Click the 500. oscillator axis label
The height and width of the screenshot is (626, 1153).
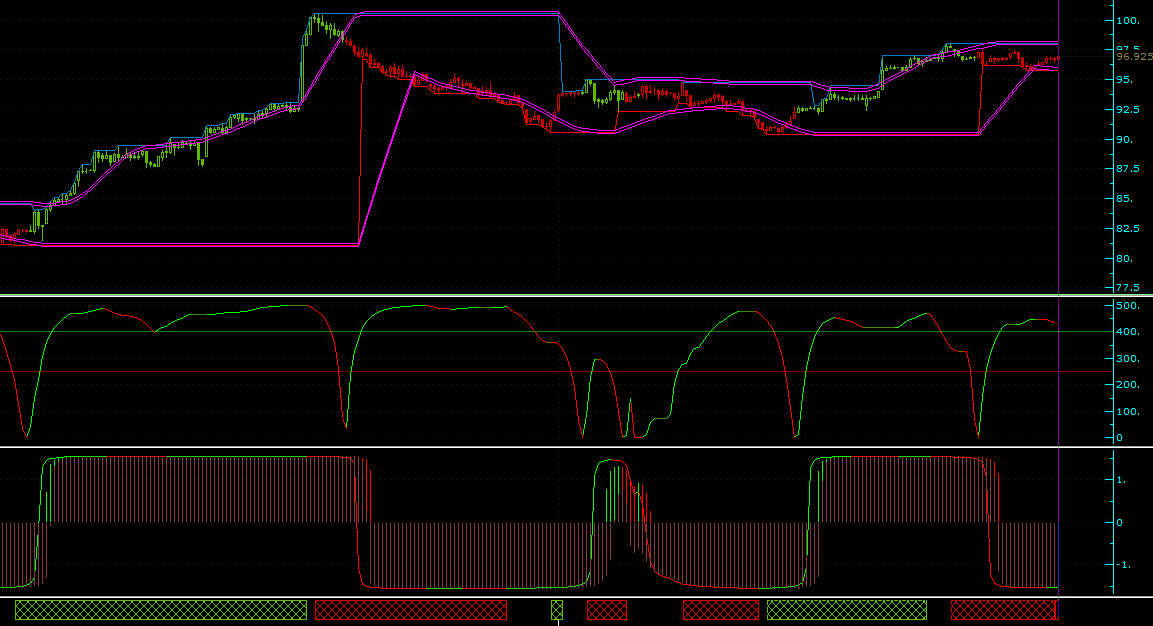pos(1128,305)
